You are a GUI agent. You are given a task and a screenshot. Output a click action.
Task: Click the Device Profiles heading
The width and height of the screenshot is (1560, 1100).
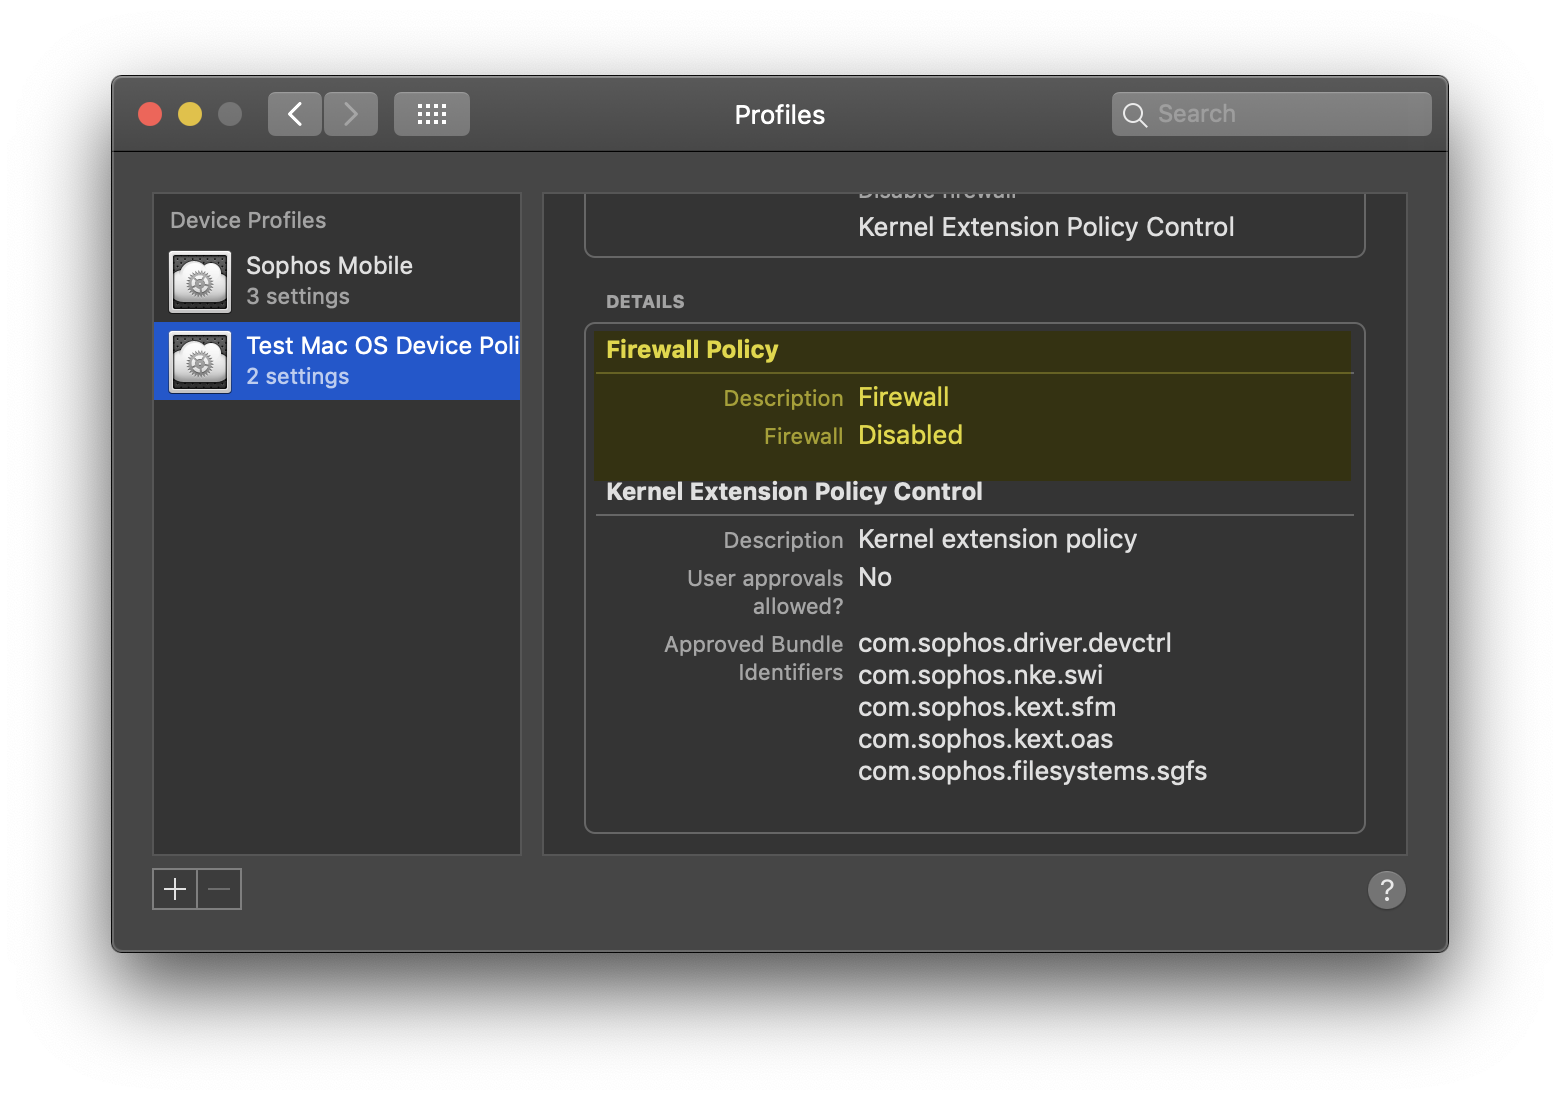point(248,220)
